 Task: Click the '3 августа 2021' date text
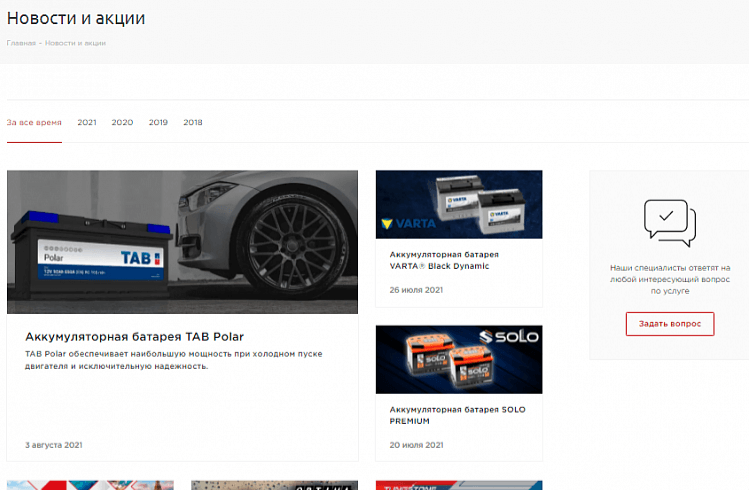pyautogui.click(x=54, y=445)
